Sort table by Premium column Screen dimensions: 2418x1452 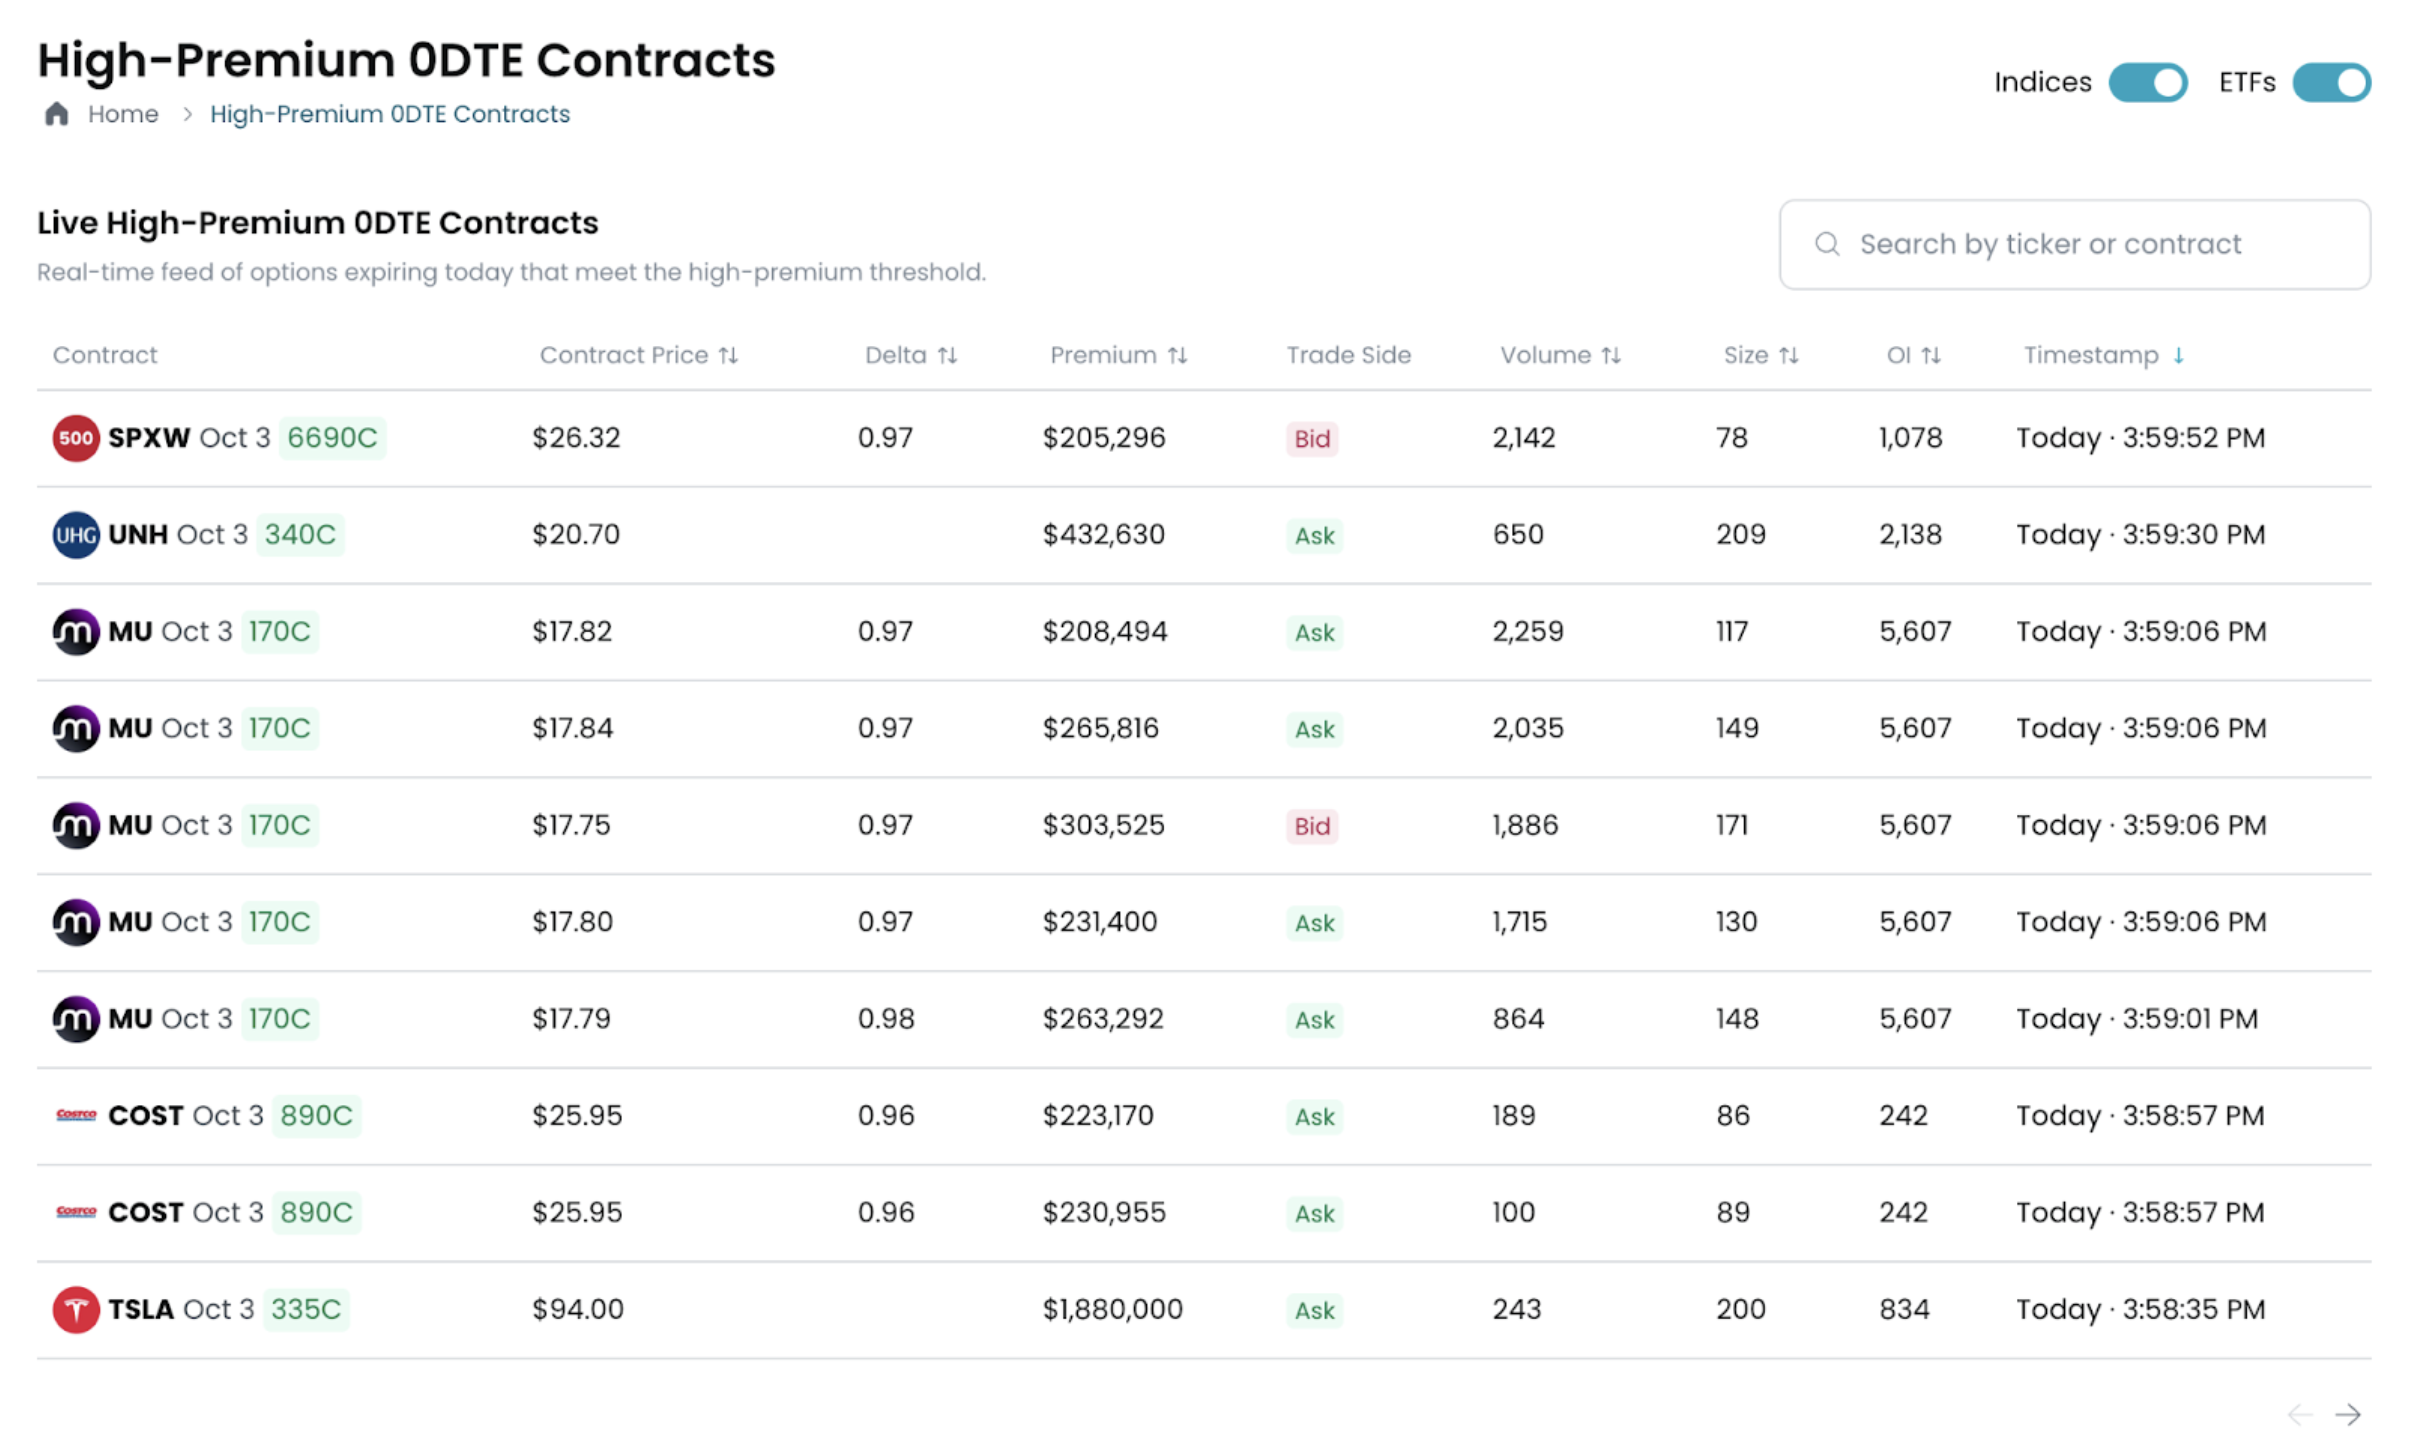pos(1117,355)
